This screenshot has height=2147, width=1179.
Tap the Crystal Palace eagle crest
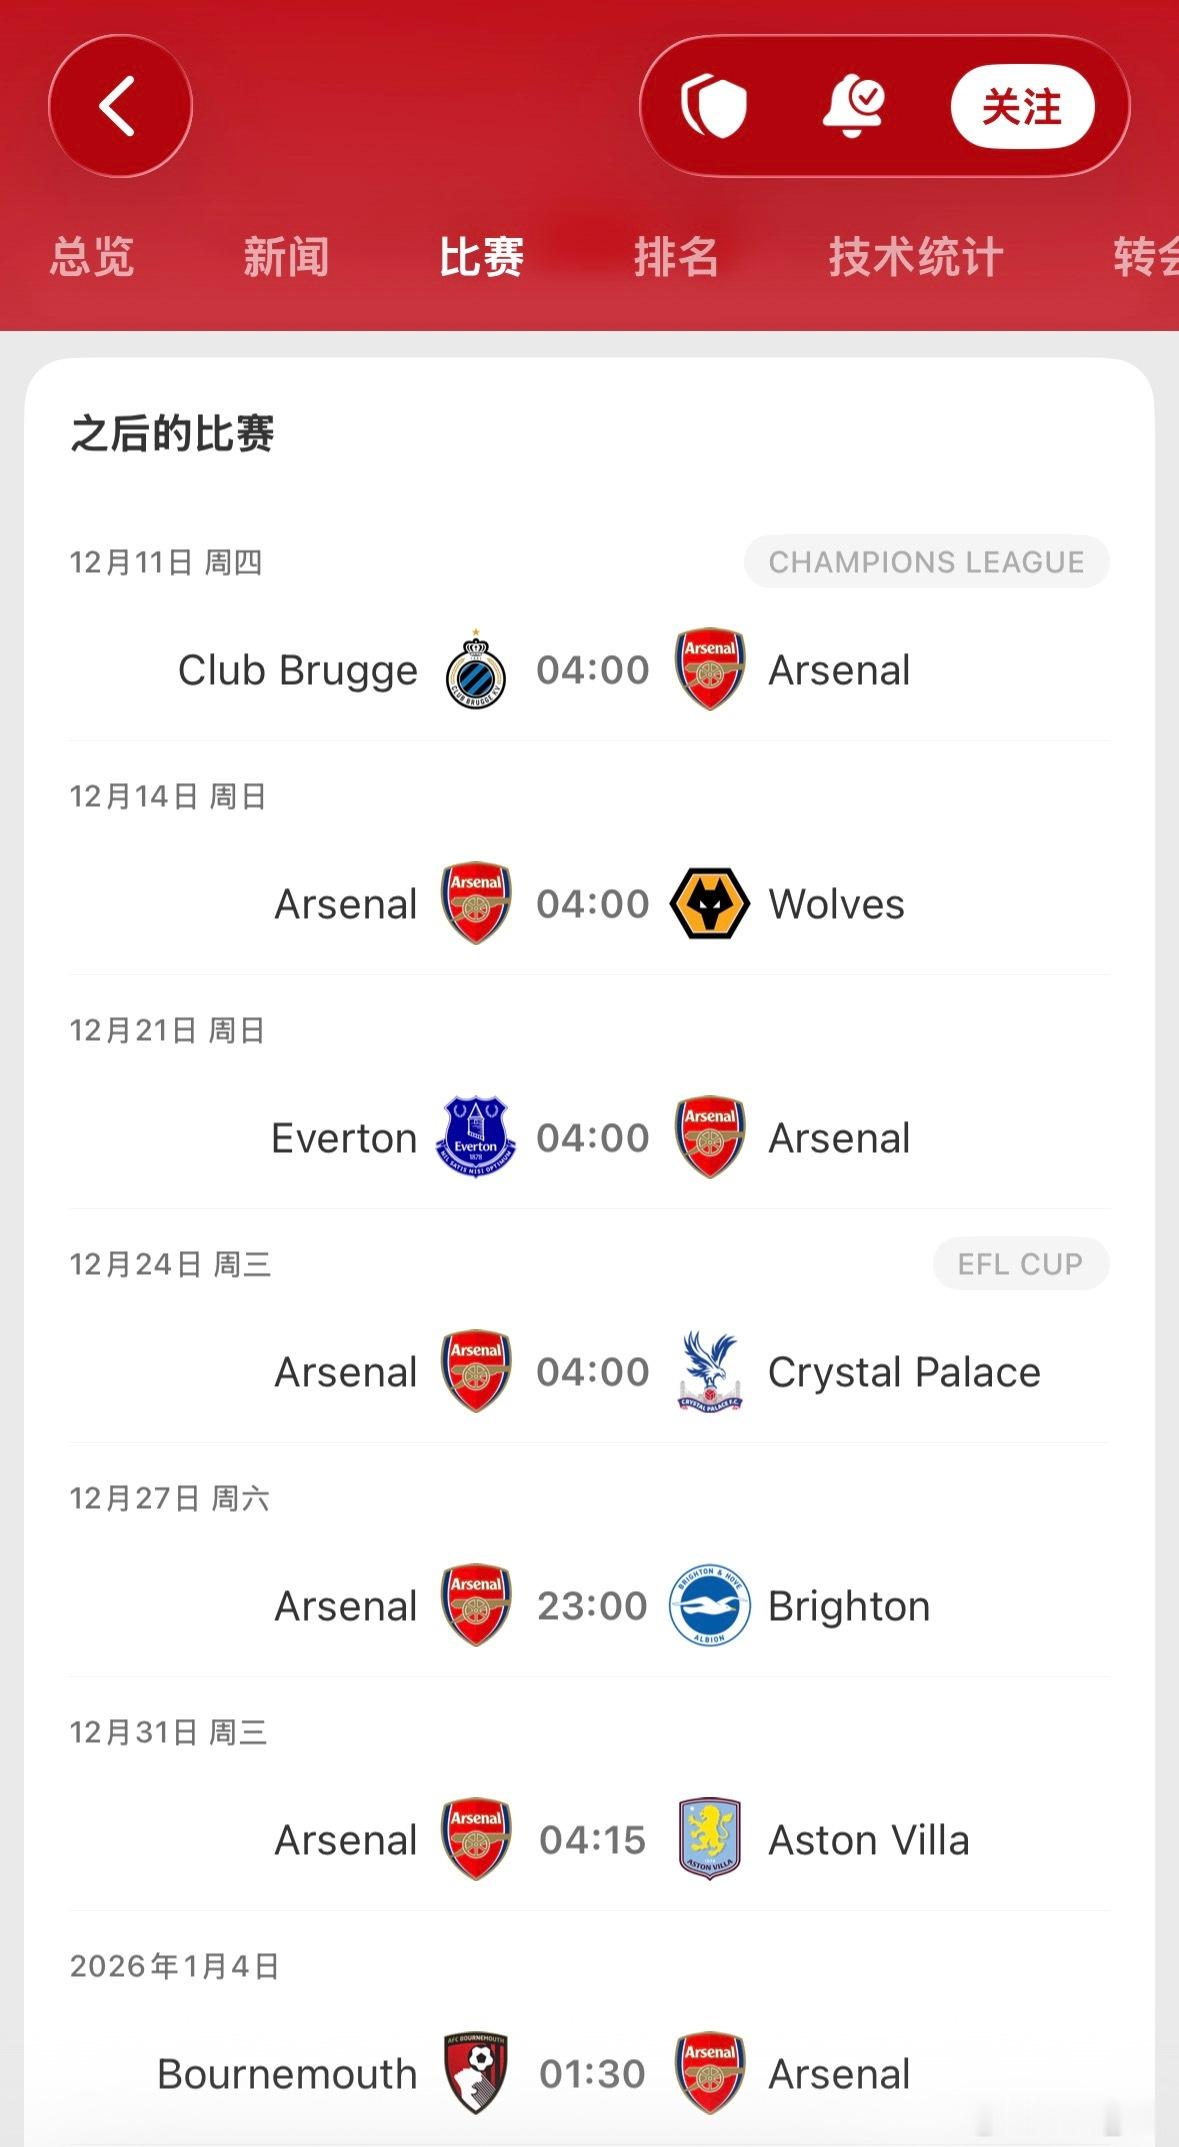point(709,1372)
